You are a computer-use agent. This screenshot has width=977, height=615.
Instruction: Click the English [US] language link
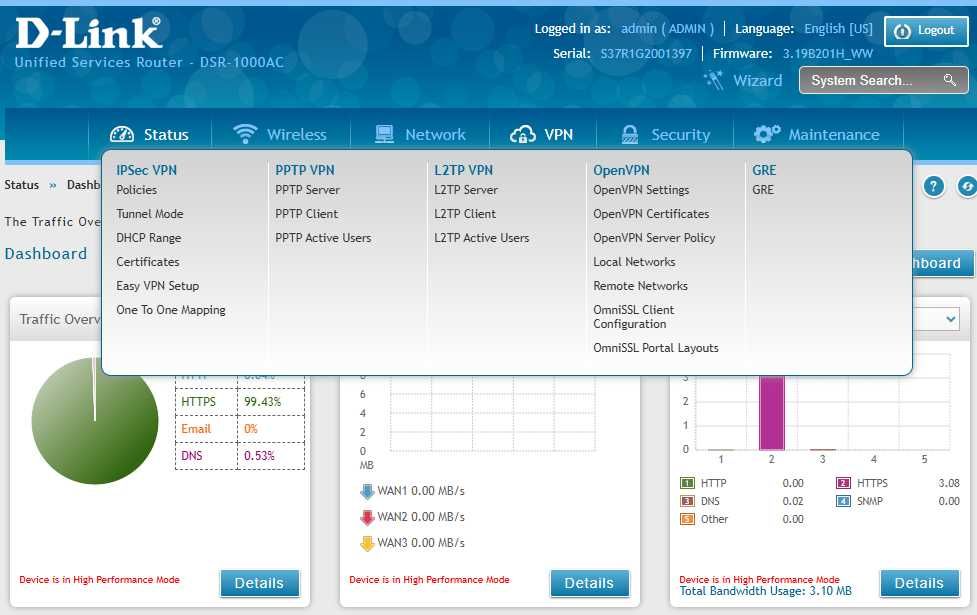838,29
